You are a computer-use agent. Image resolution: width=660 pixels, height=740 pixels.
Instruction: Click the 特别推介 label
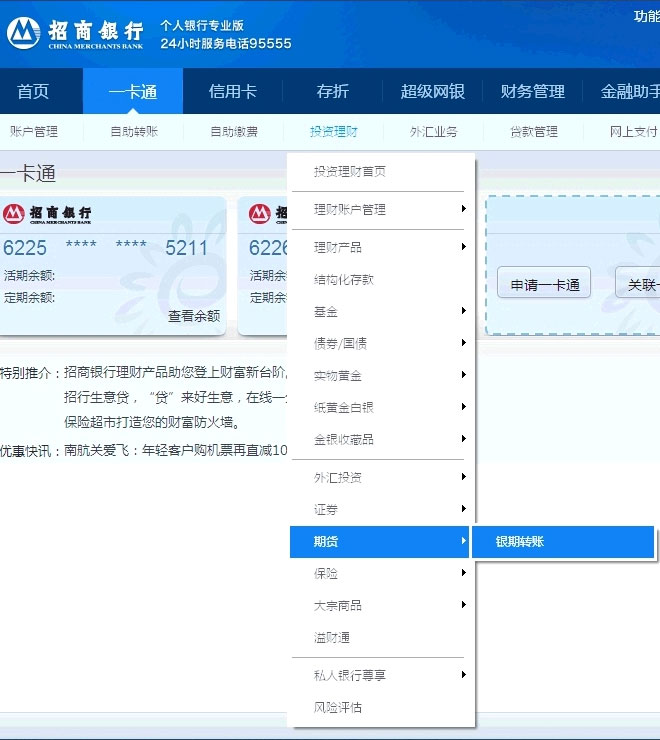click(31, 373)
